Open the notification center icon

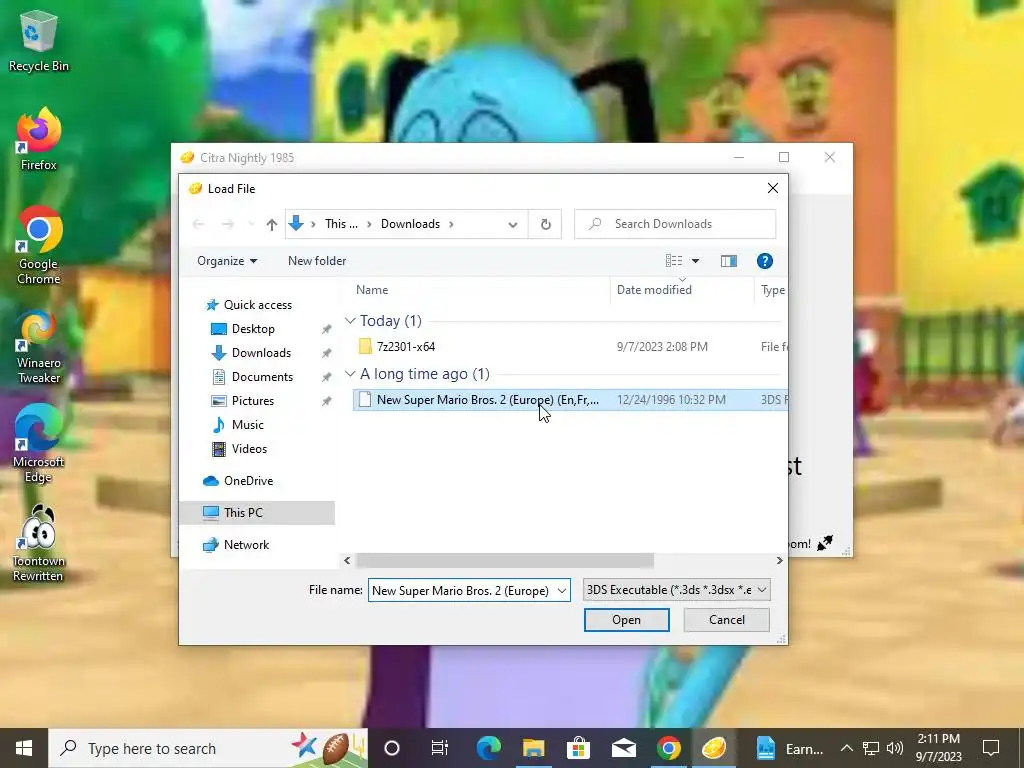coord(991,748)
